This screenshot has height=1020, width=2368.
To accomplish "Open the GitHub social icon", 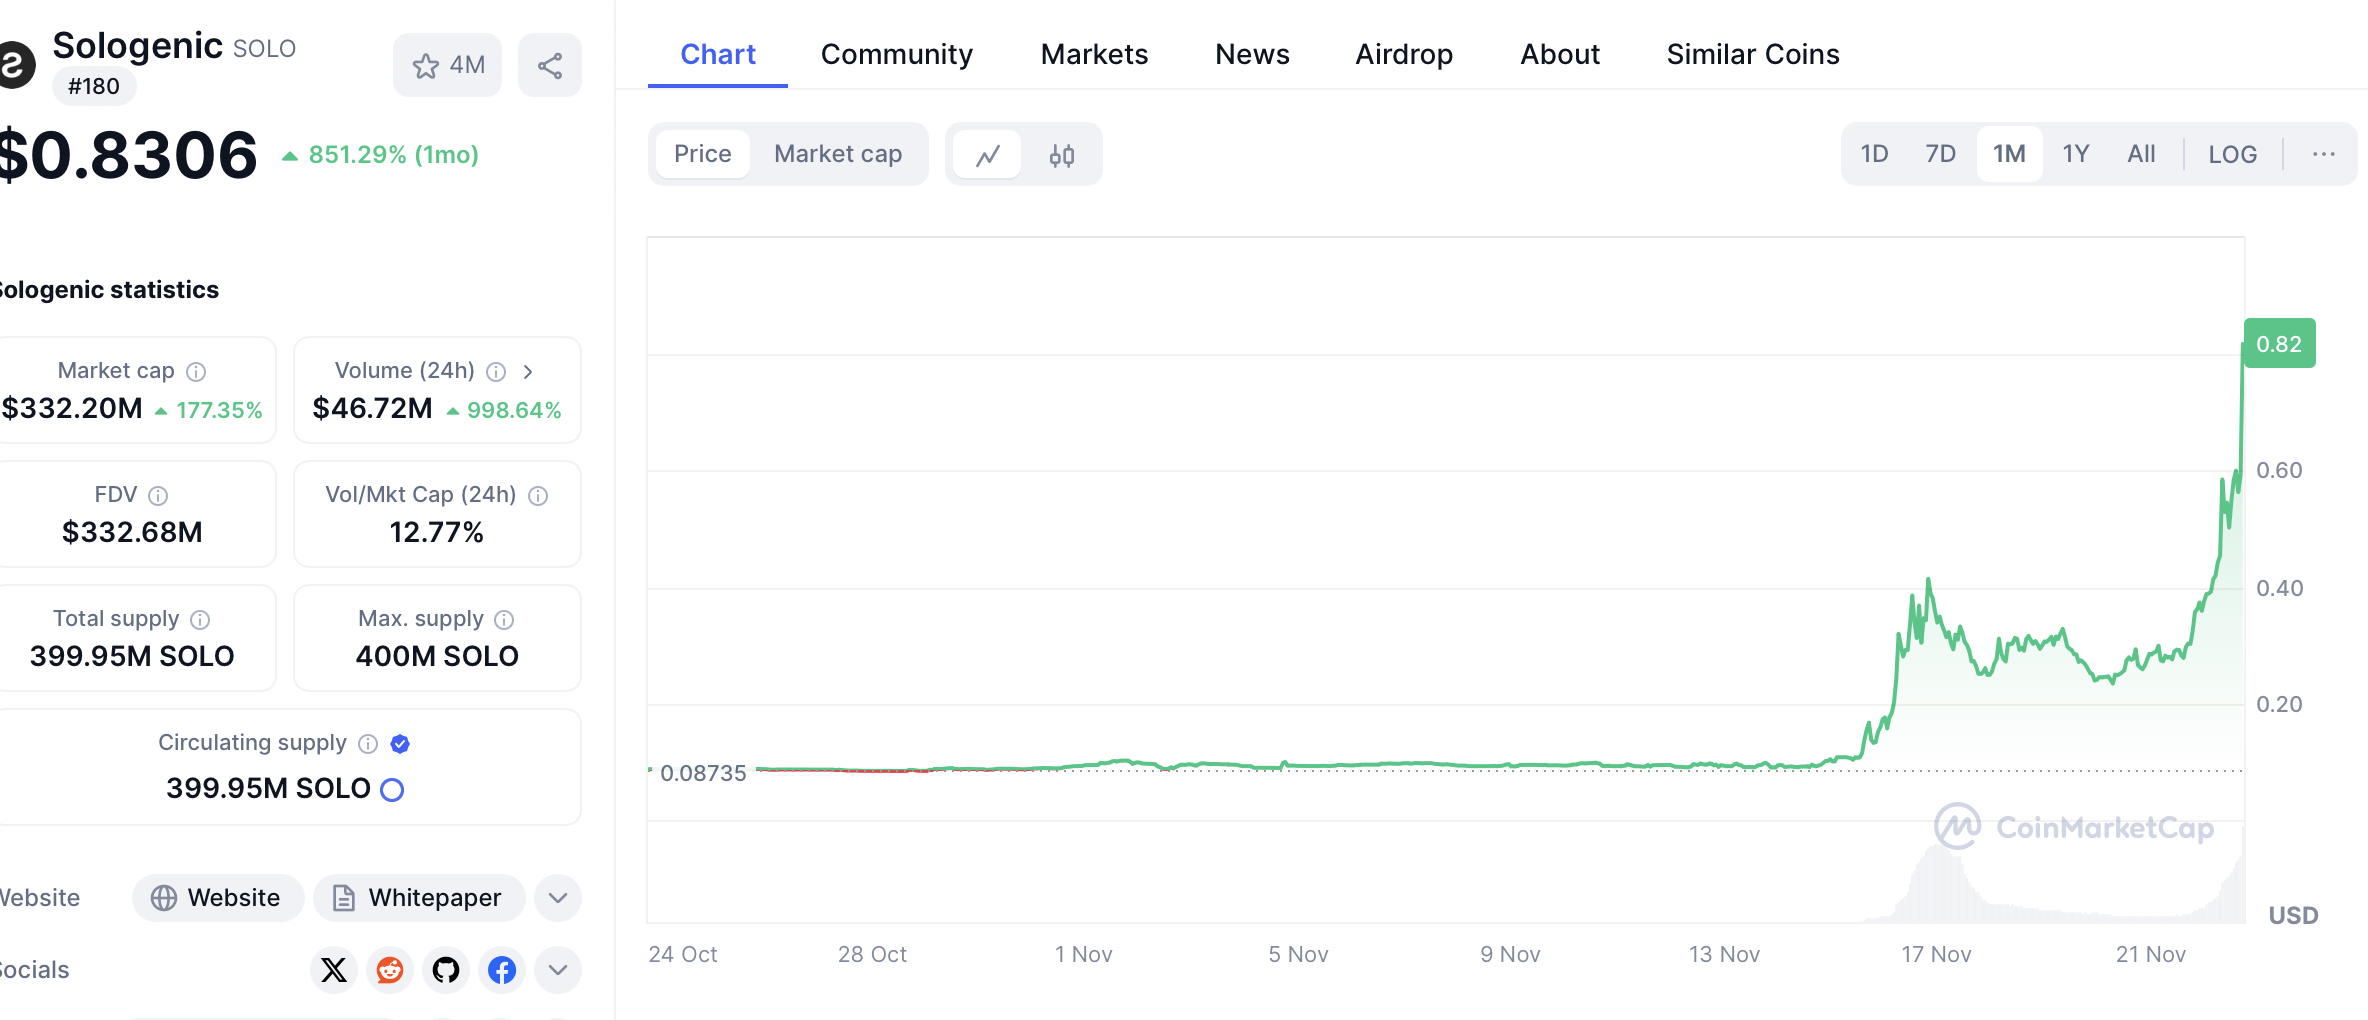I will [446, 970].
